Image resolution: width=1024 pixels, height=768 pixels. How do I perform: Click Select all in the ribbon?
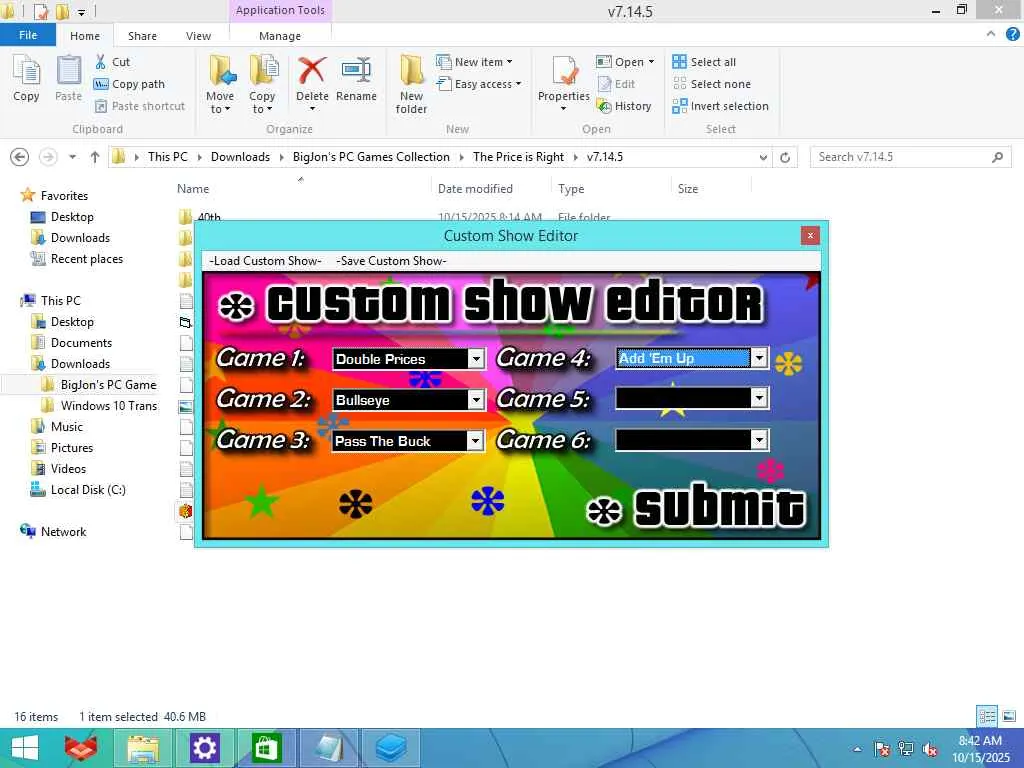[x=704, y=62]
